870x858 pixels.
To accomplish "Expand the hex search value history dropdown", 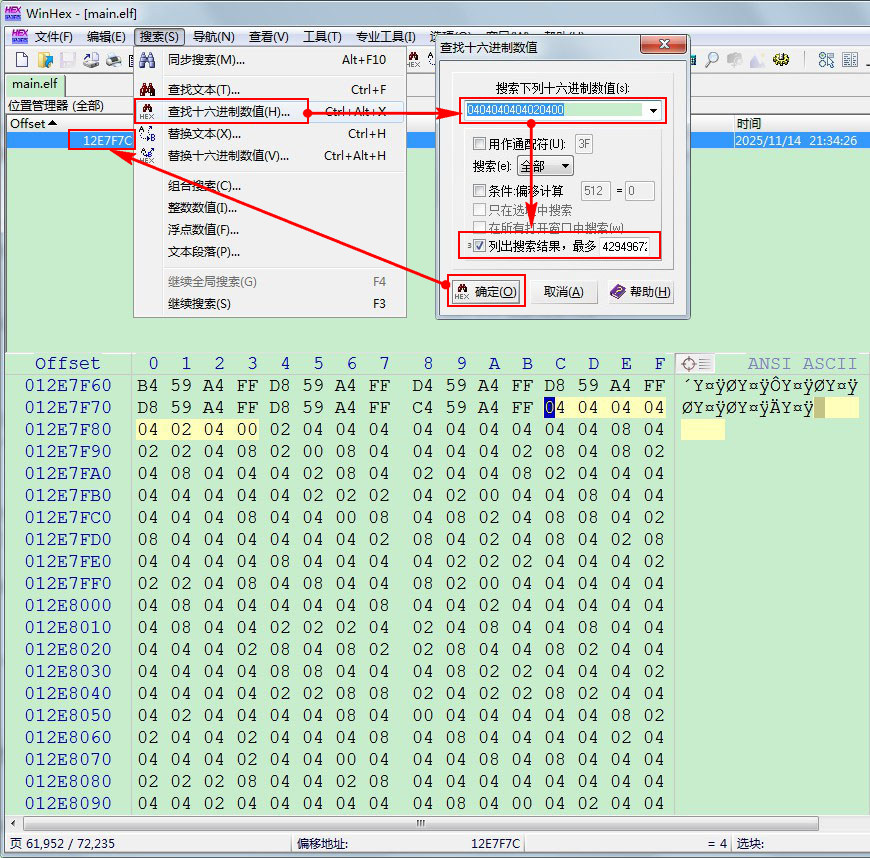I will click(x=653, y=111).
